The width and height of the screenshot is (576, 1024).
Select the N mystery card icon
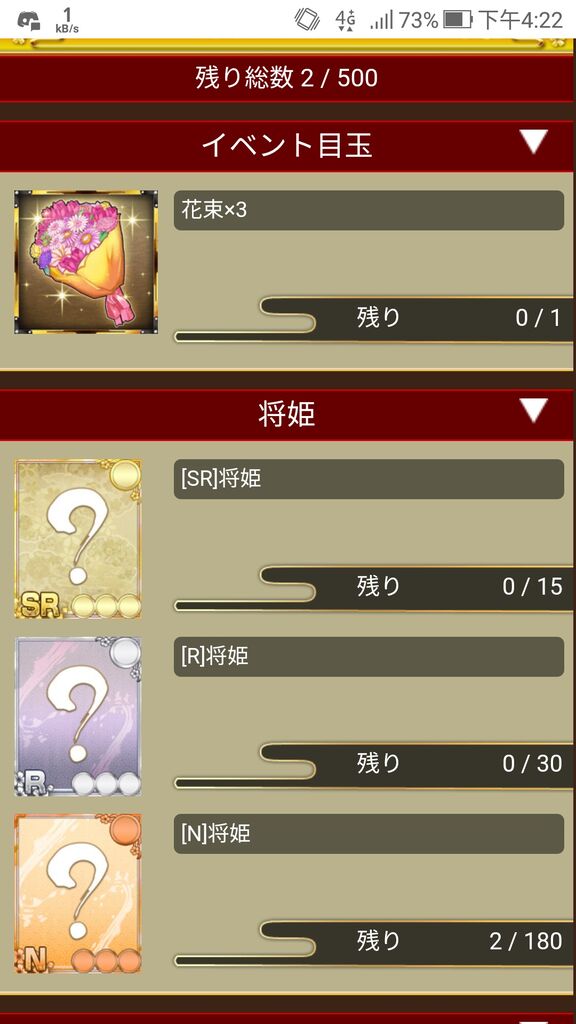click(x=78, y=893)
